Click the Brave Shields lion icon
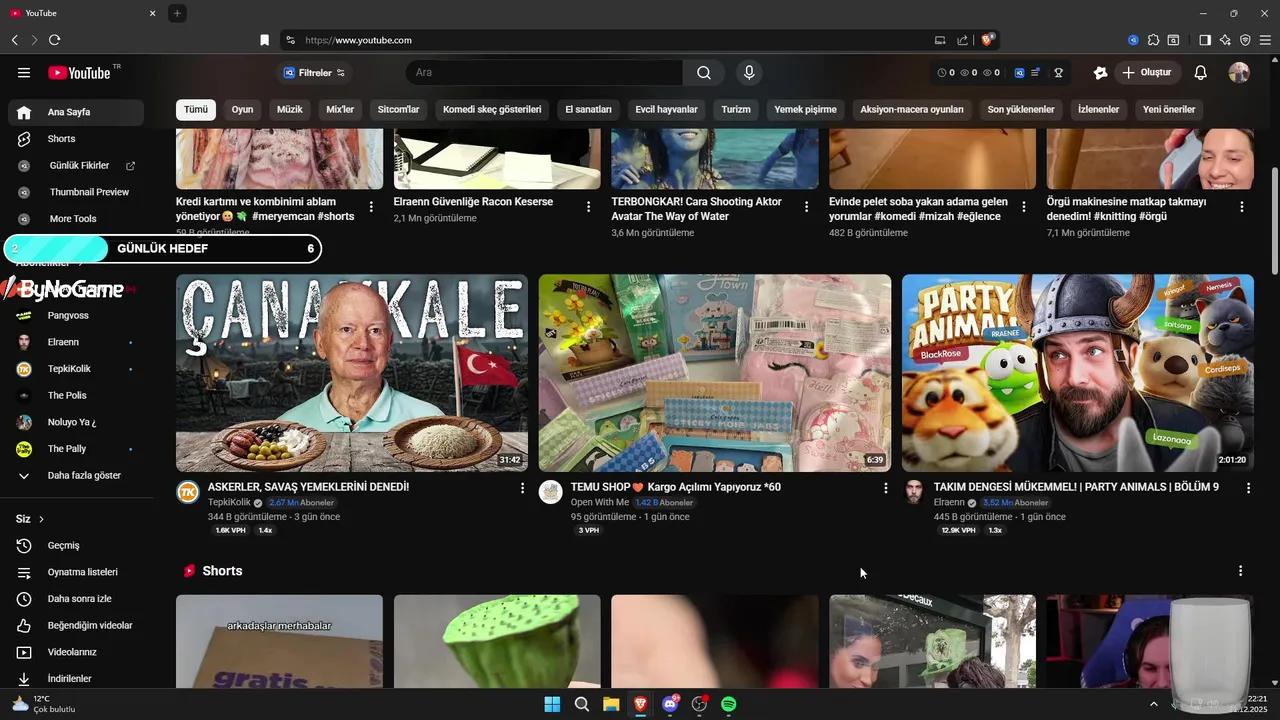This screenshot has width=1280, height=720. coord(987,40)
